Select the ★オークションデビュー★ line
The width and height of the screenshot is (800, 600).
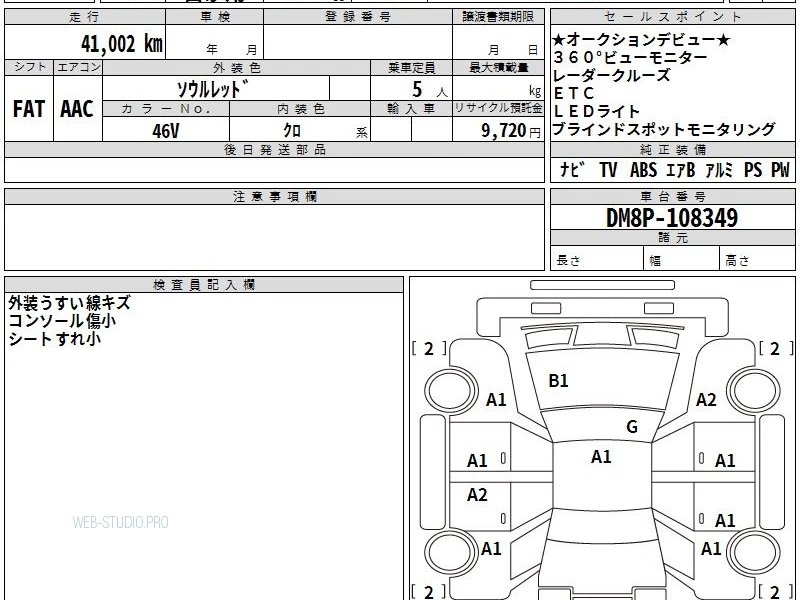tap(642, 40)
